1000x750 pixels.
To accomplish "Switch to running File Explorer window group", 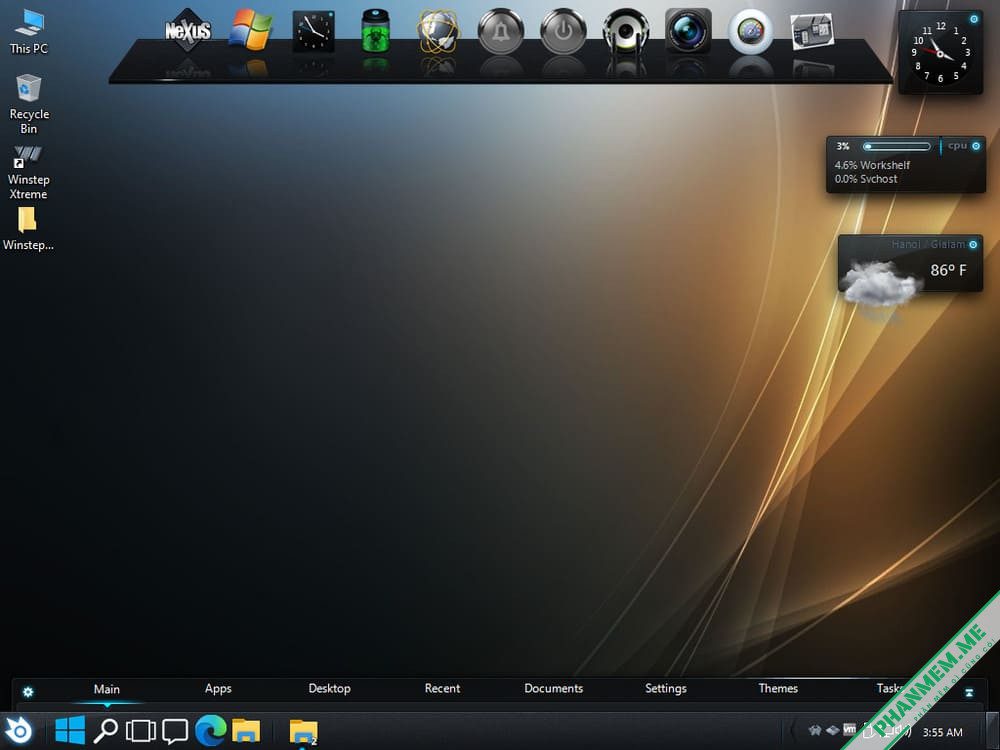I will [x=303, y=732].
